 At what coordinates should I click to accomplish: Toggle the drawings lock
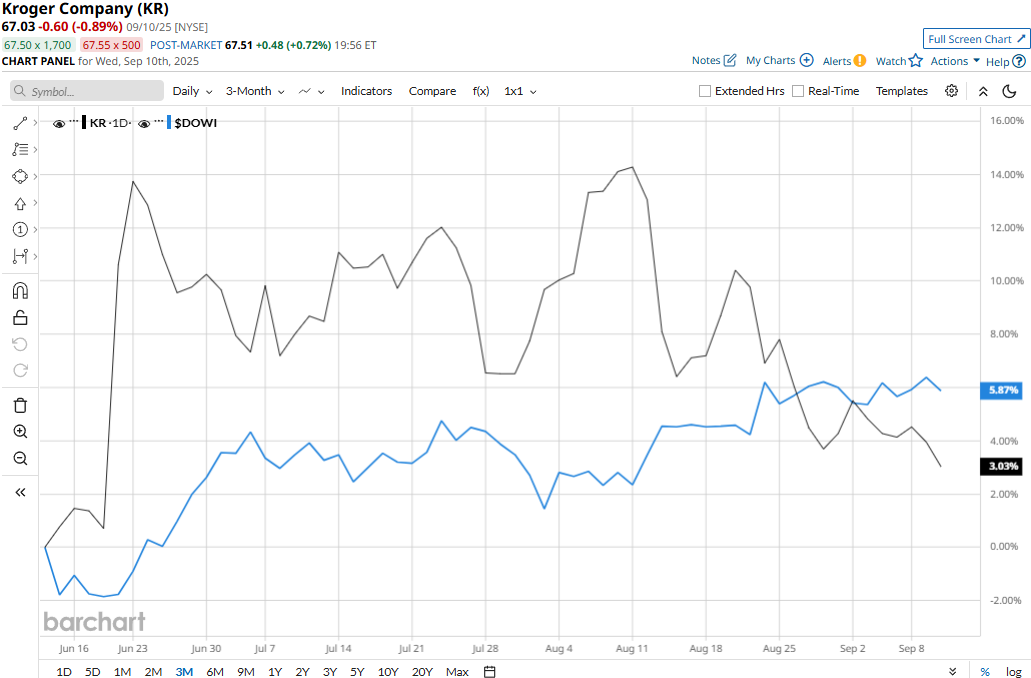pos(20,318)
